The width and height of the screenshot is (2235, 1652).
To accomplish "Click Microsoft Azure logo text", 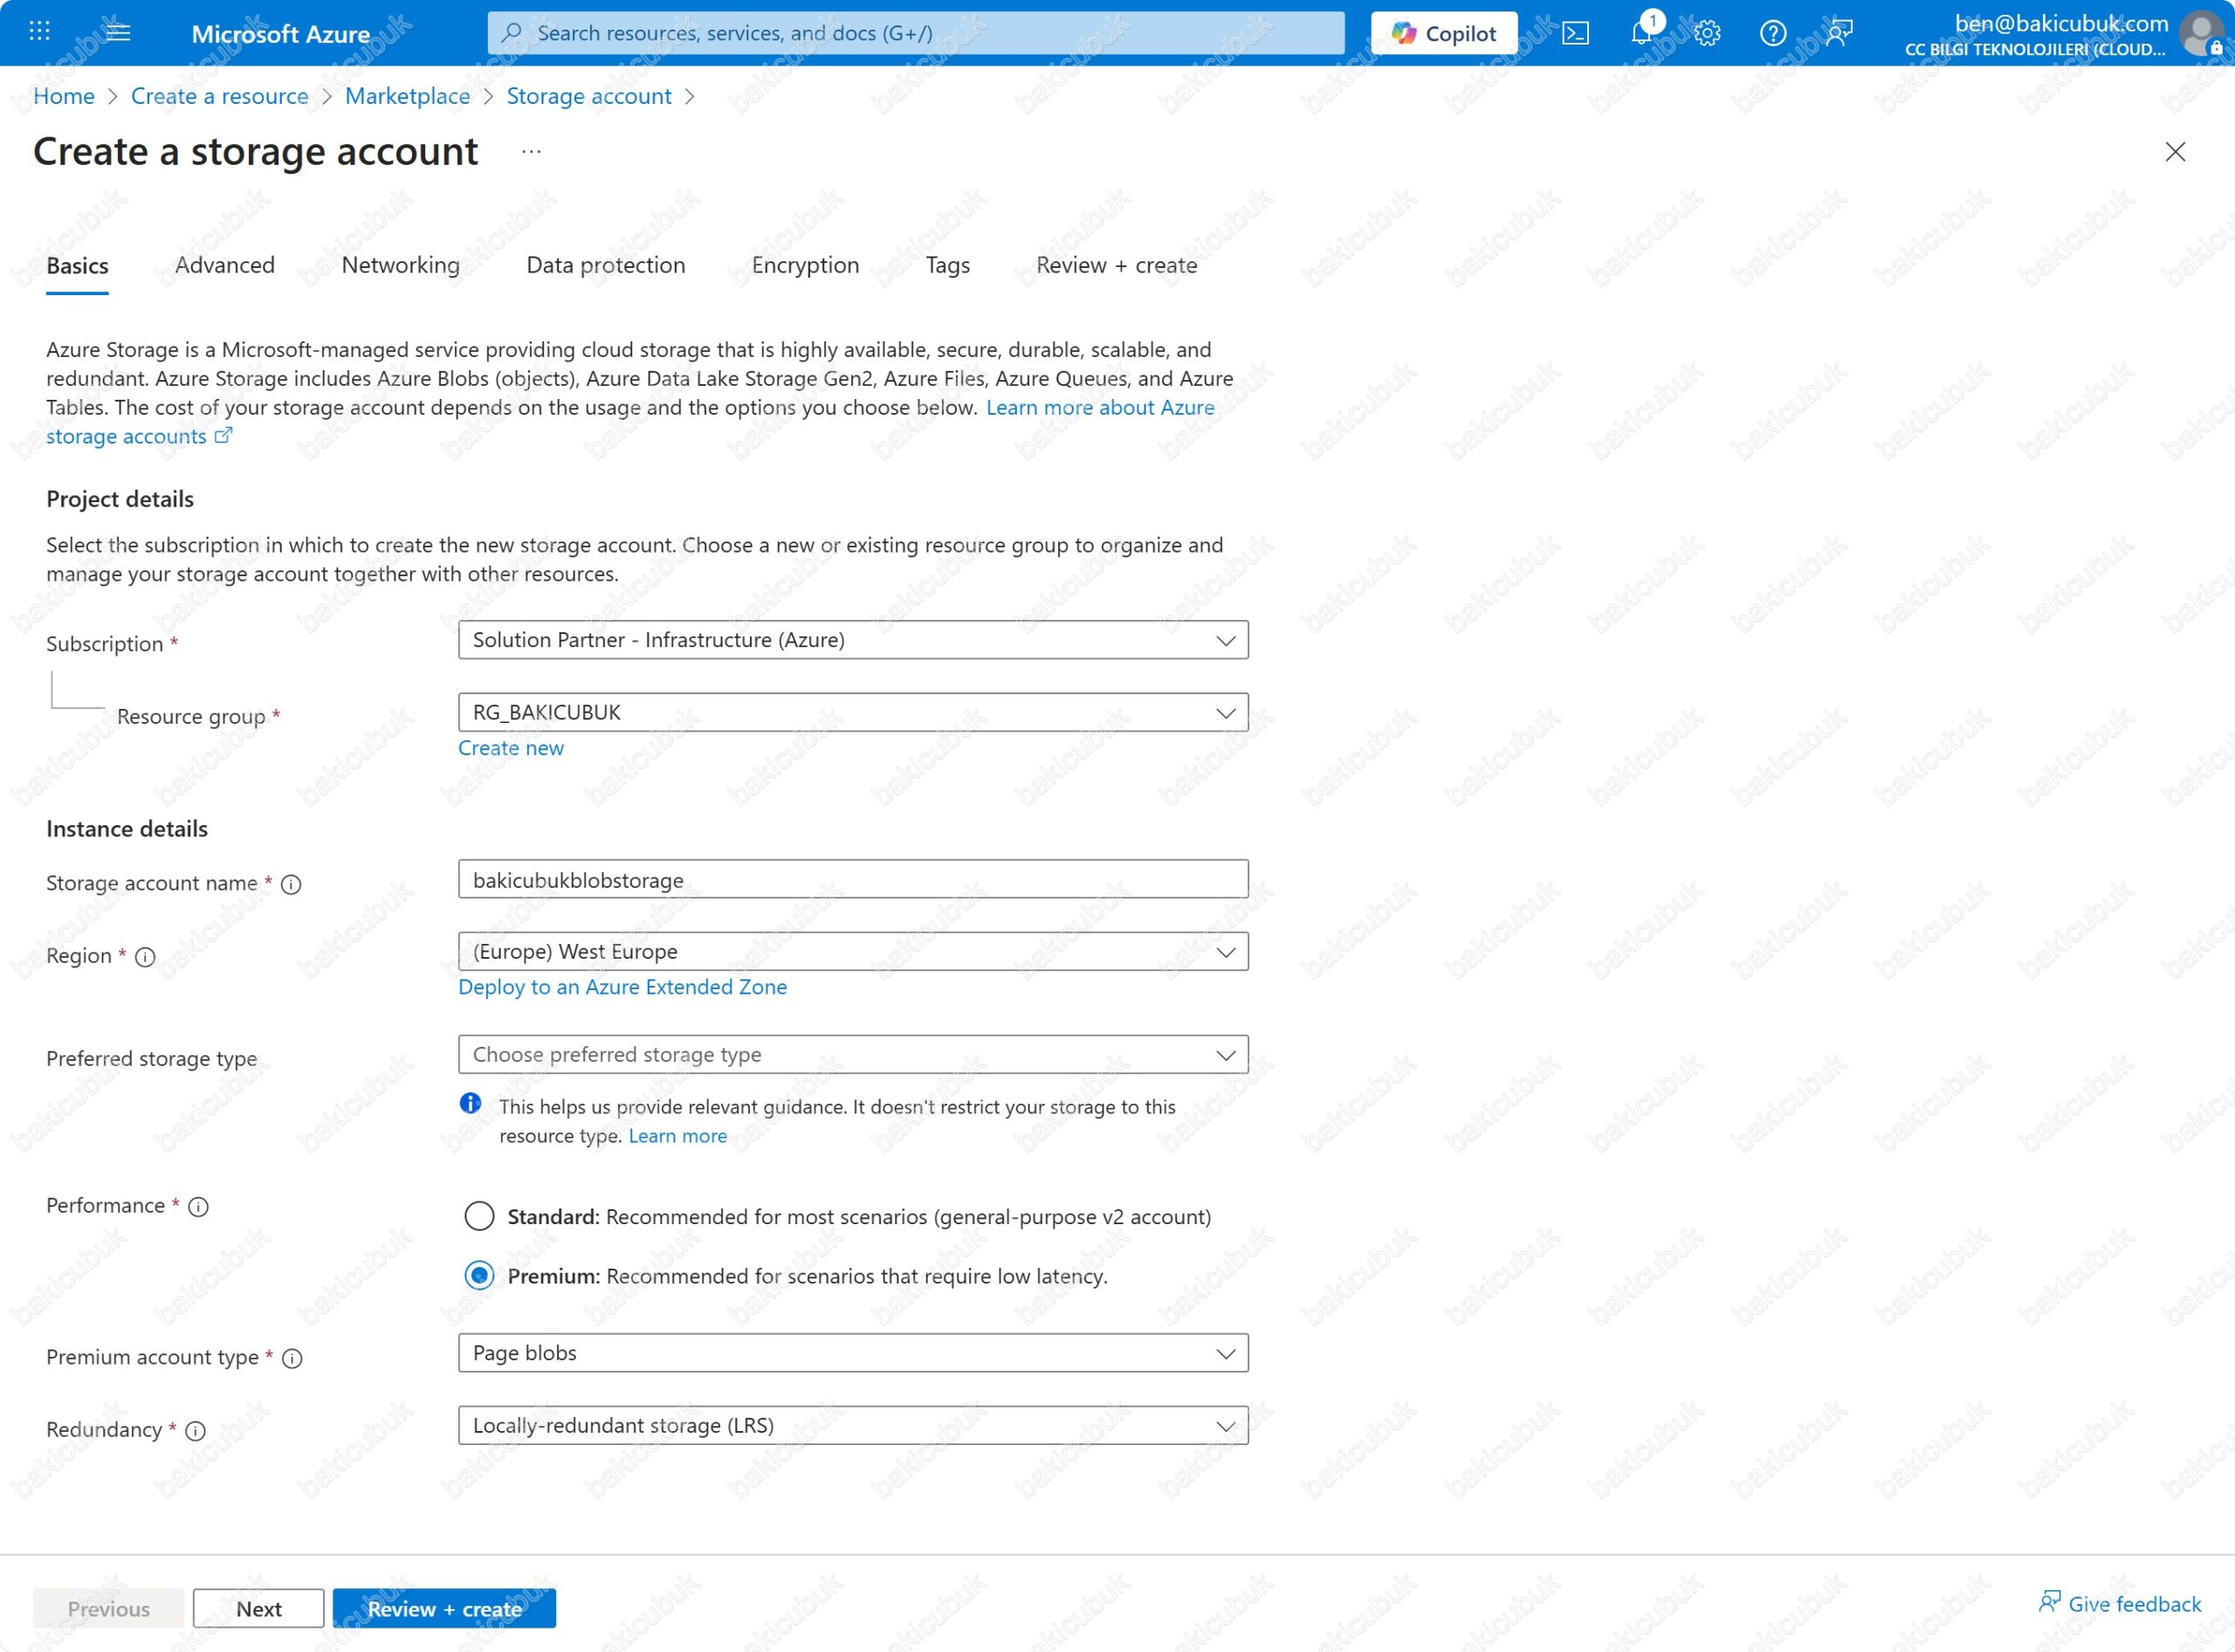I will click(x=280, y=34).
